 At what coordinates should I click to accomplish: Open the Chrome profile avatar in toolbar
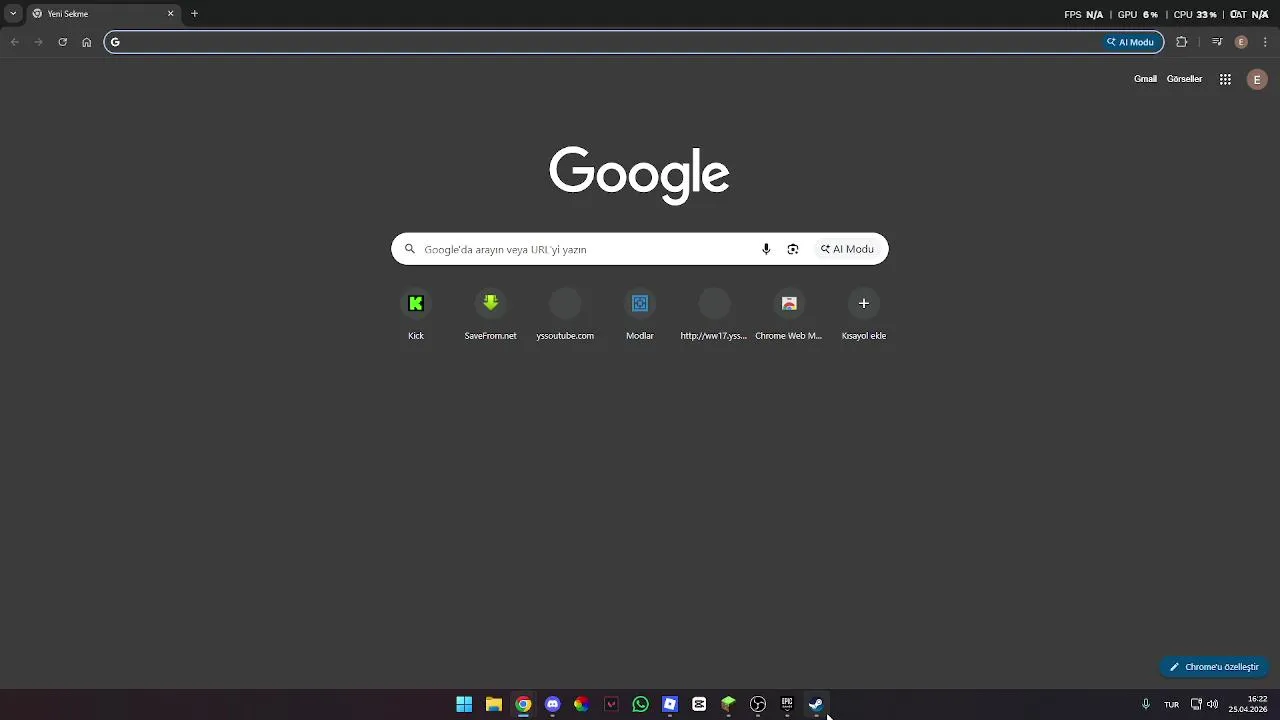1241,42
